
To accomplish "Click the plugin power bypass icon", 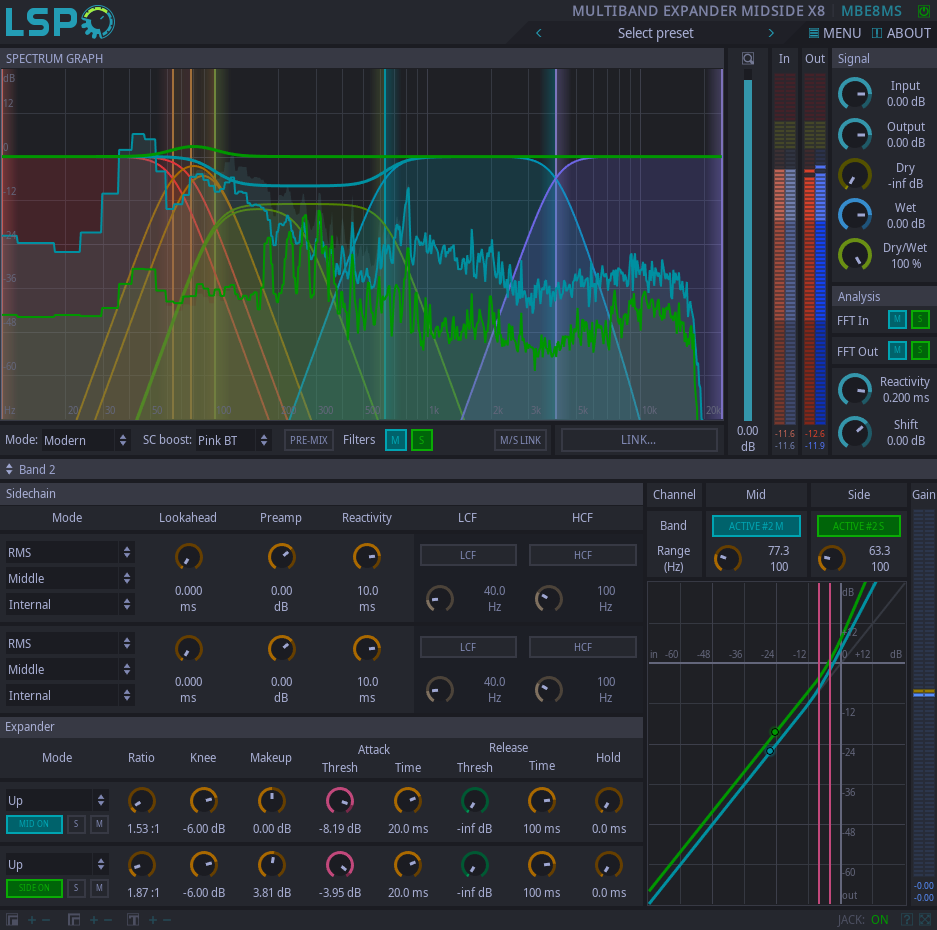I will point(923,11).
